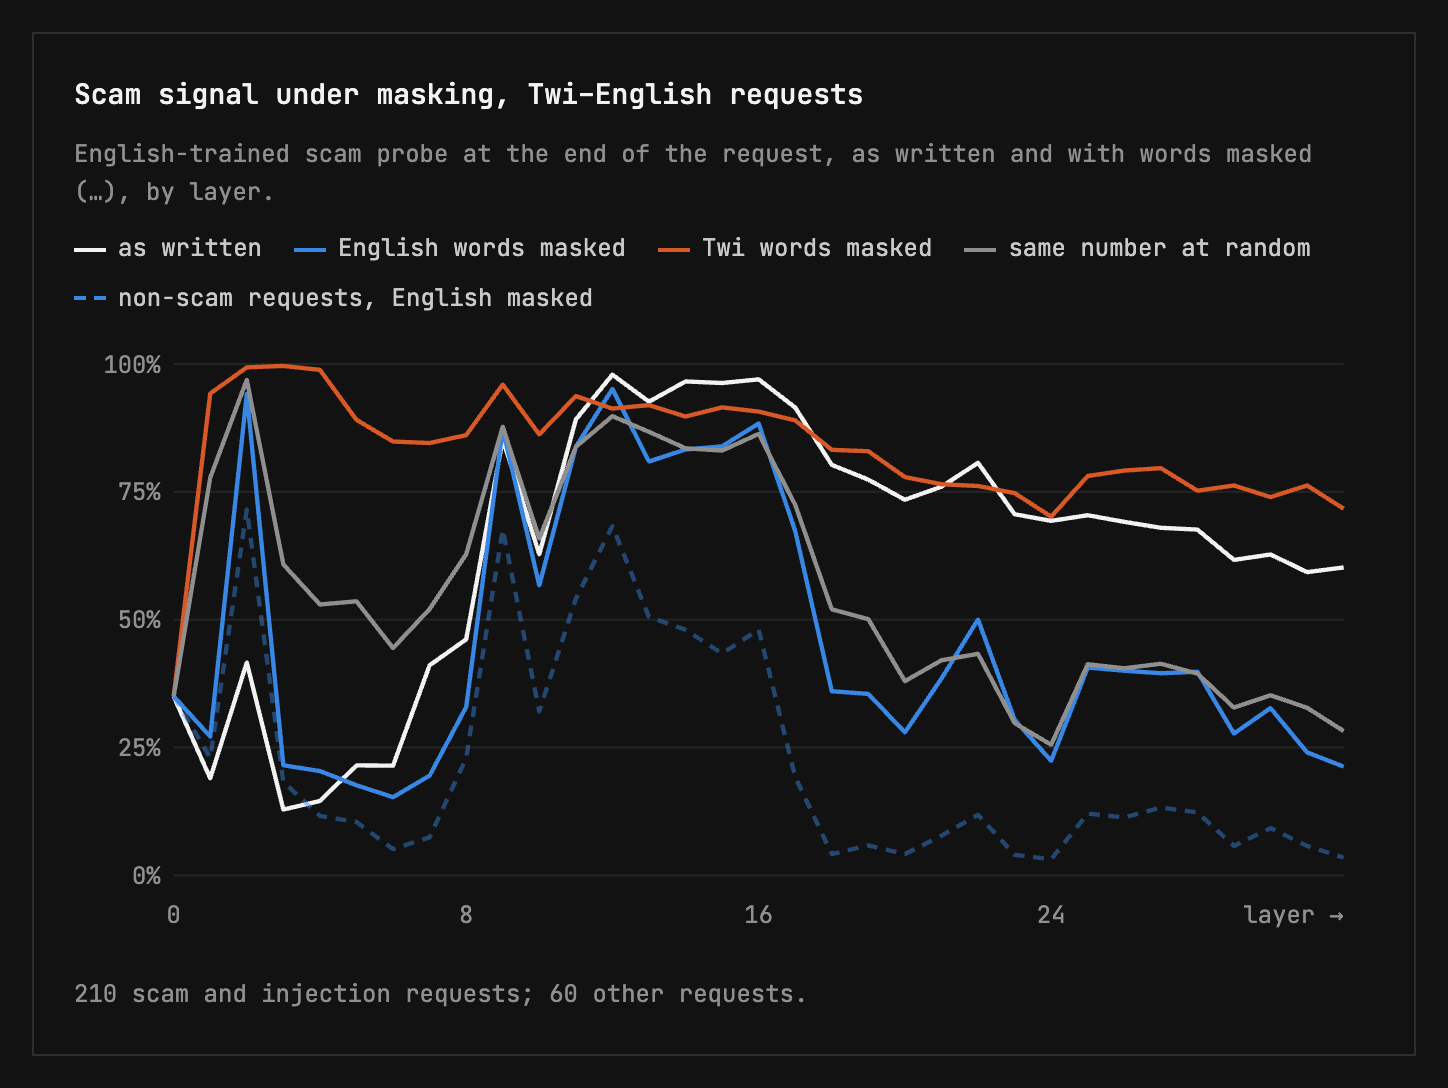The height and width of the screenshot is (1088, 1448).
Task: Click the "as written" legend label
Action: click(189, 248)
